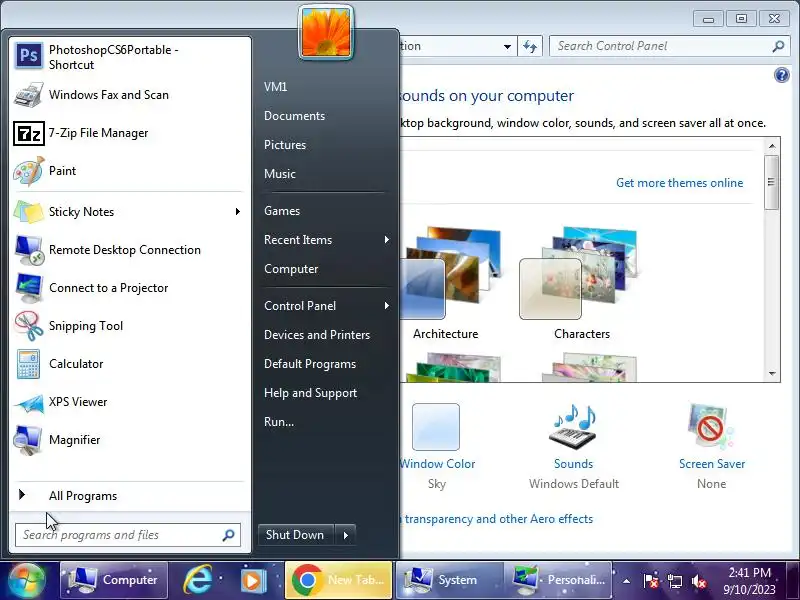Viewport: 800px width, 600px height.
Task: Open Shut Down options arrow
Action: 345,535
